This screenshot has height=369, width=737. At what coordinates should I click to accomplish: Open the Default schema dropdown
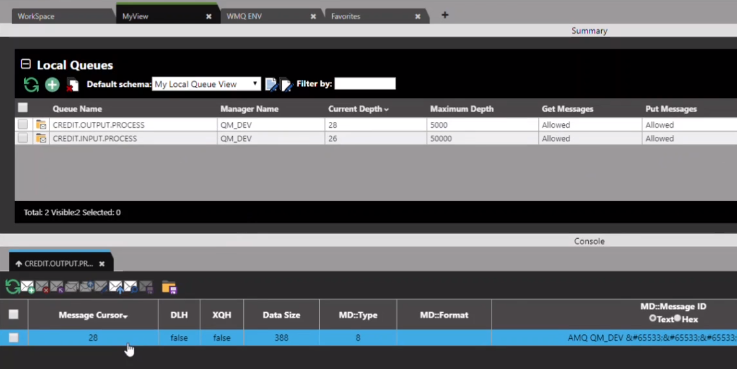206,84
